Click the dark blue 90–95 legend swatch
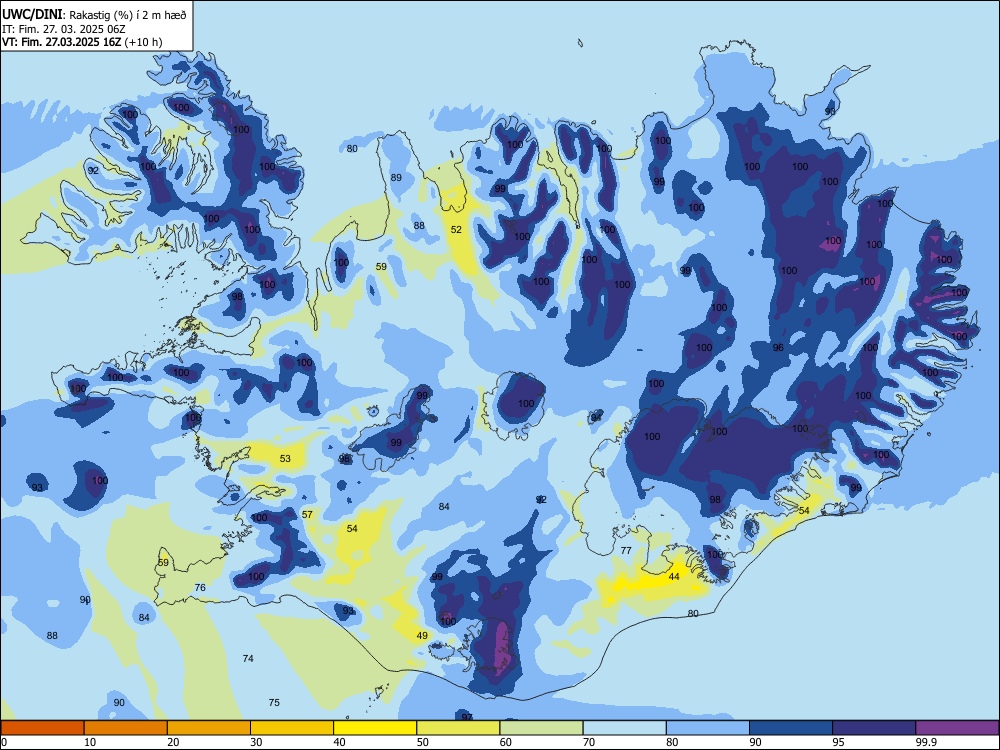Viewport: 1000px width, 750px height. click(x=791, y=728)
